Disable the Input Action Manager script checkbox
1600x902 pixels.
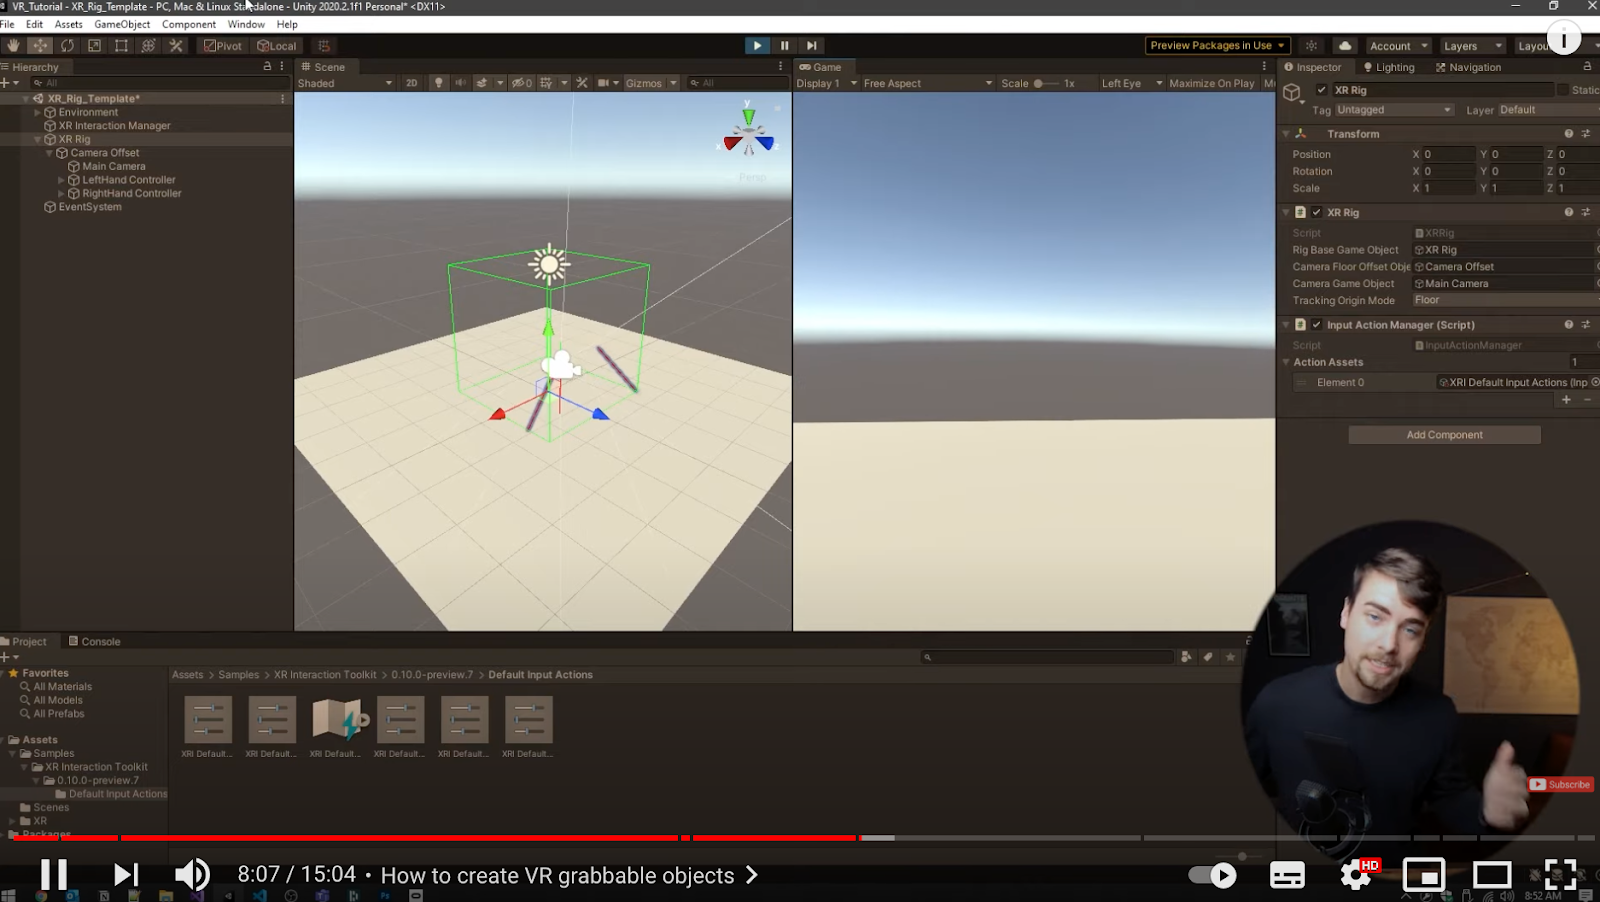pyautogui.click(x=1317, y=325)
